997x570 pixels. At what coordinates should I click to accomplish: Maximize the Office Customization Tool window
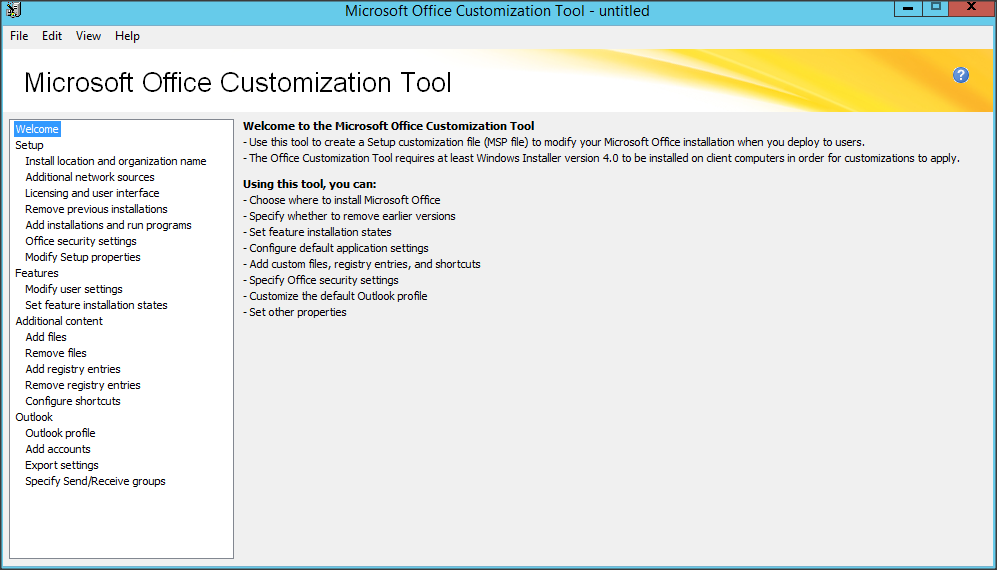pyautogui.click(x=935, y=8)
